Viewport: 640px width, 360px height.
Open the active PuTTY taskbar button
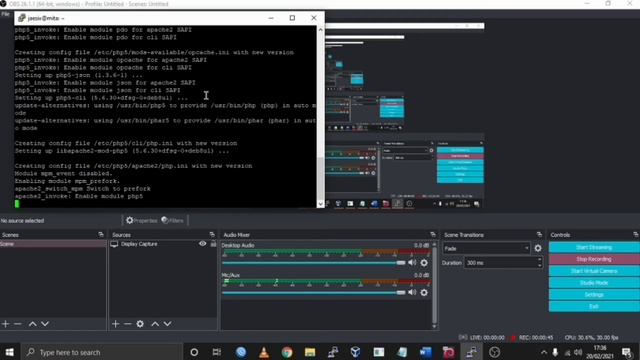pos(471,352)
